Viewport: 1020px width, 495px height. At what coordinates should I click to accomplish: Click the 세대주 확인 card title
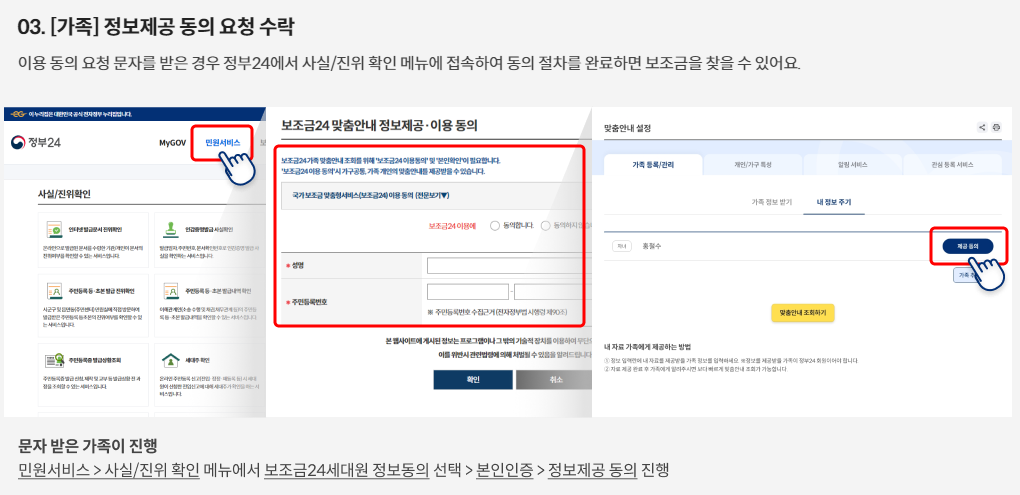[200, 360]
